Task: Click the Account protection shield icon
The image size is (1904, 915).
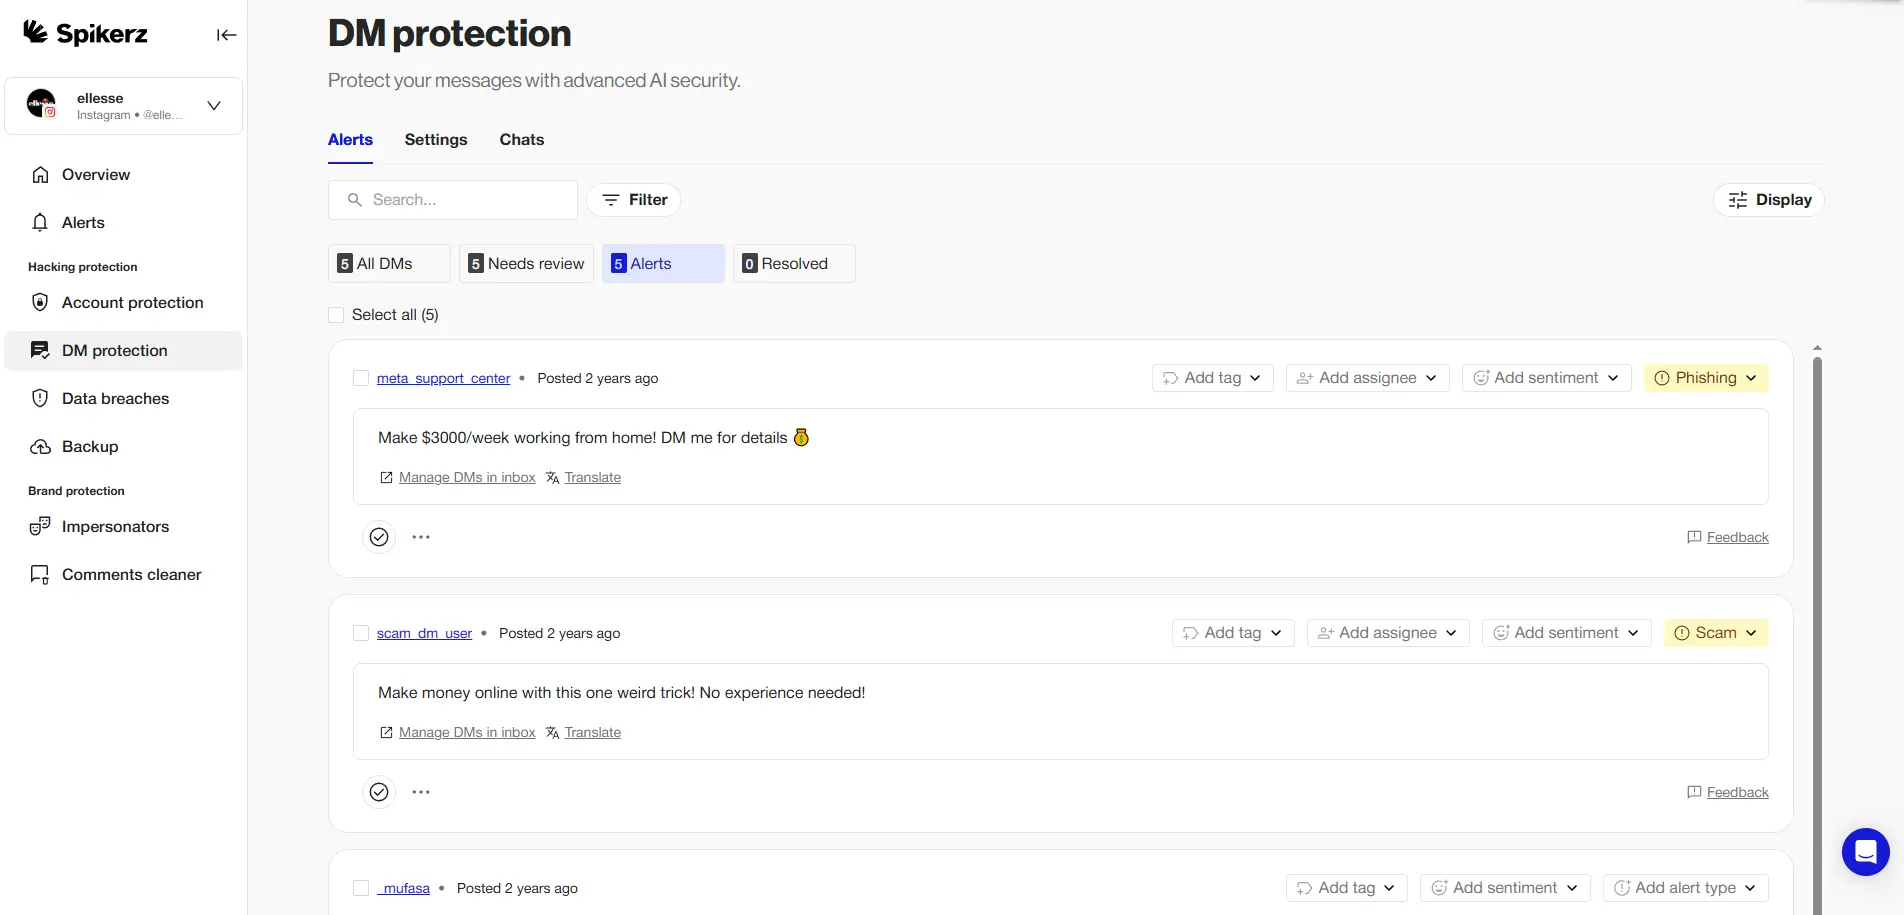Action: coord(40,303)
